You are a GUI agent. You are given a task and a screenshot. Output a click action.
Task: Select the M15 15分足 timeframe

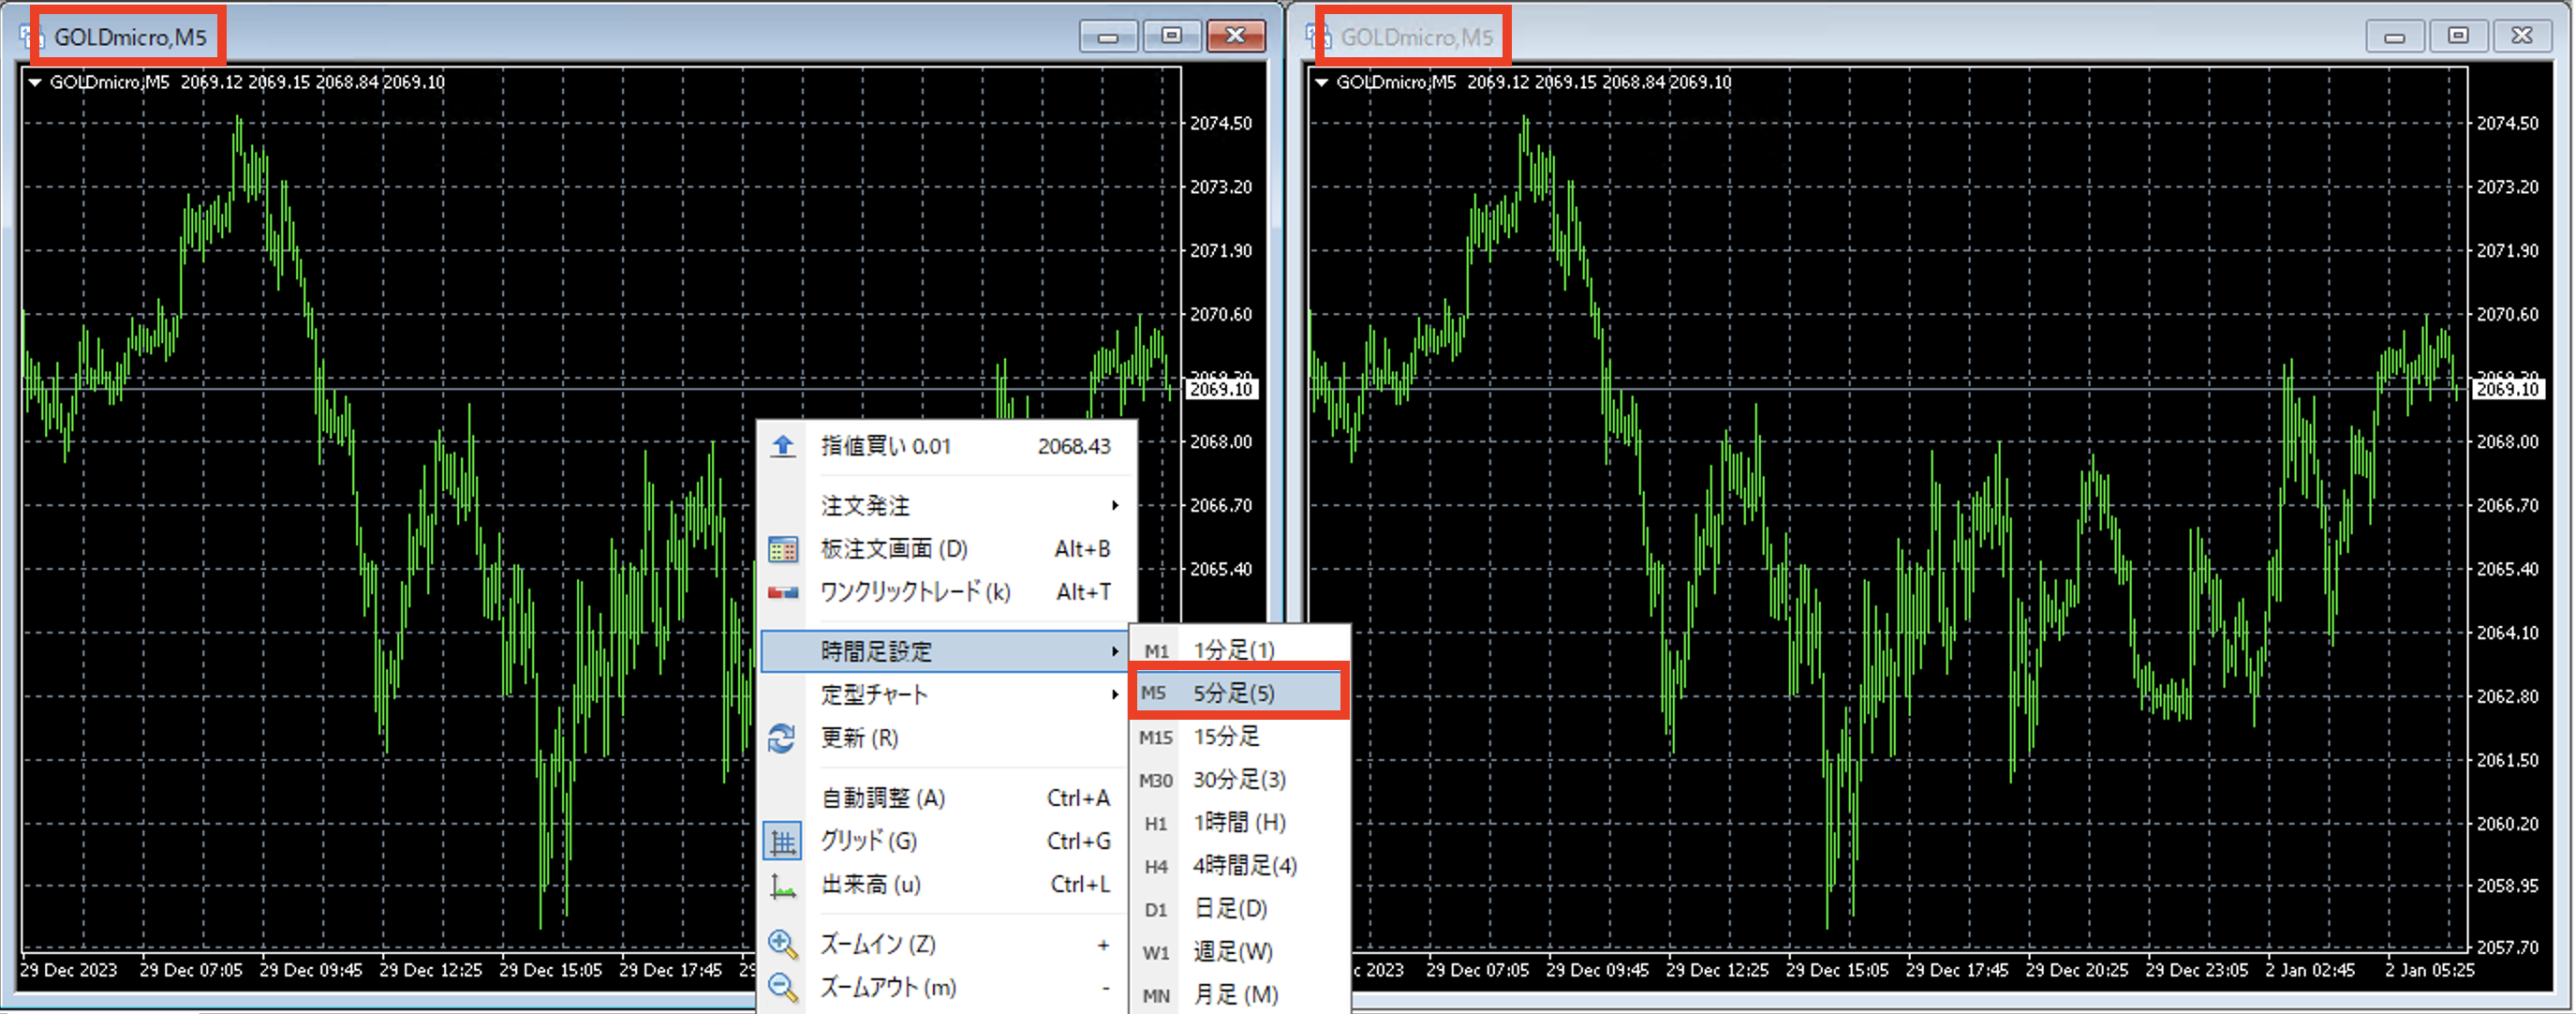coord(1227,737)
